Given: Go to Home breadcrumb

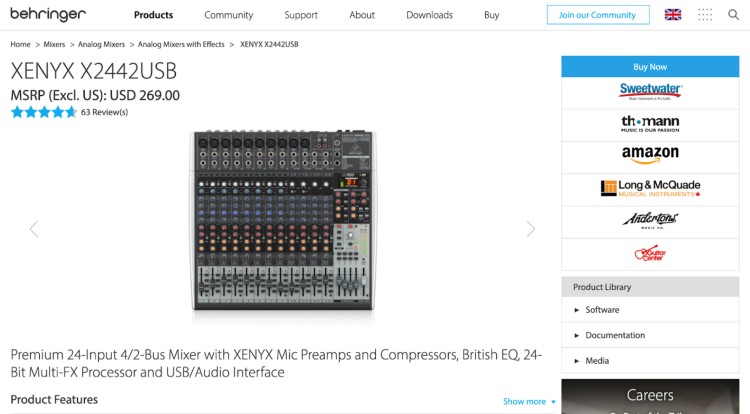Looking at the screenshot, I should click(x=21, y=44).
